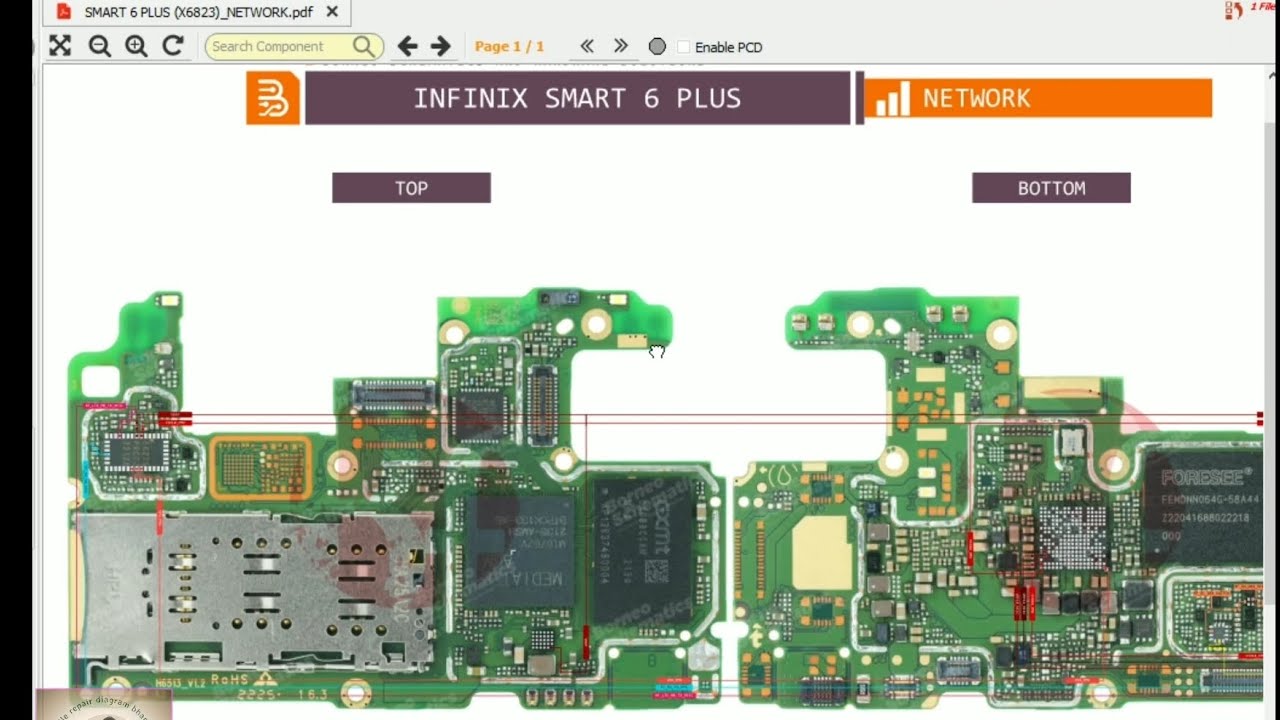
Task: Click the search magnifier icon
Action: 365,46
